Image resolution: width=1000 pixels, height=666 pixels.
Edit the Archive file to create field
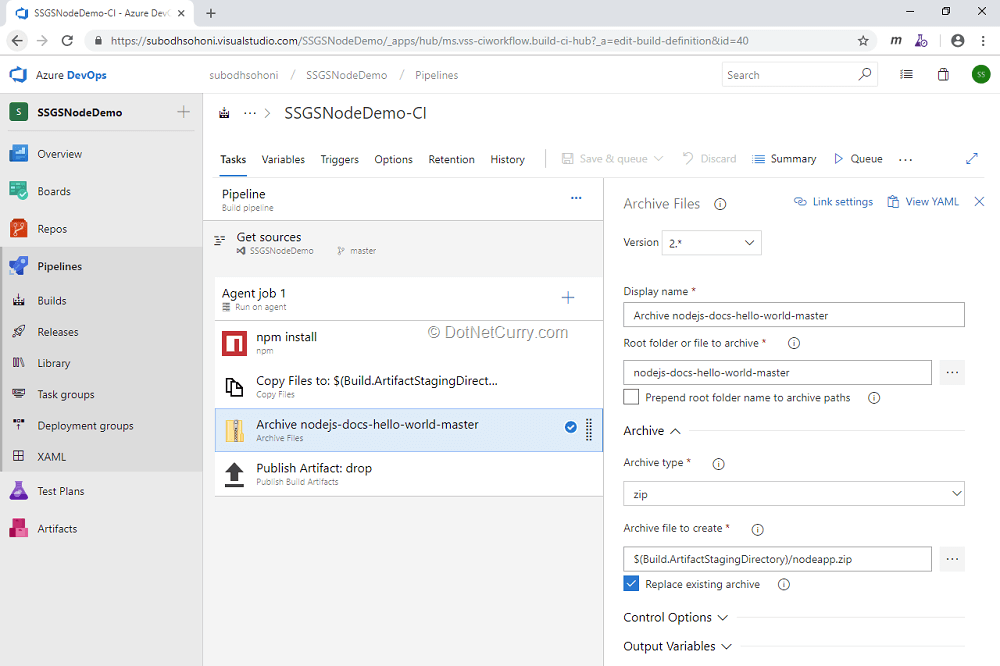point(777,559)
